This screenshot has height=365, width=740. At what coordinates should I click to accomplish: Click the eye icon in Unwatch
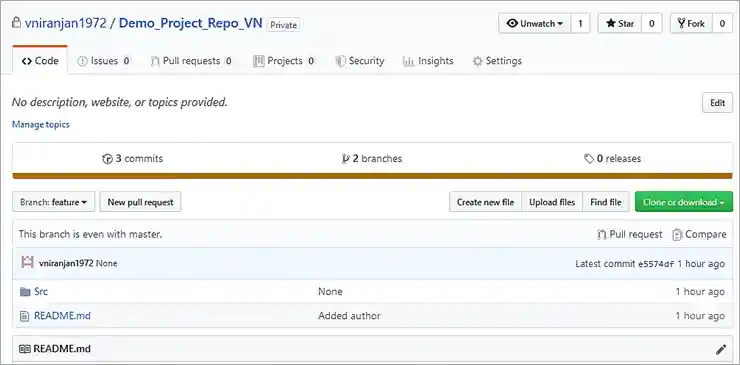tap(512, 24)
